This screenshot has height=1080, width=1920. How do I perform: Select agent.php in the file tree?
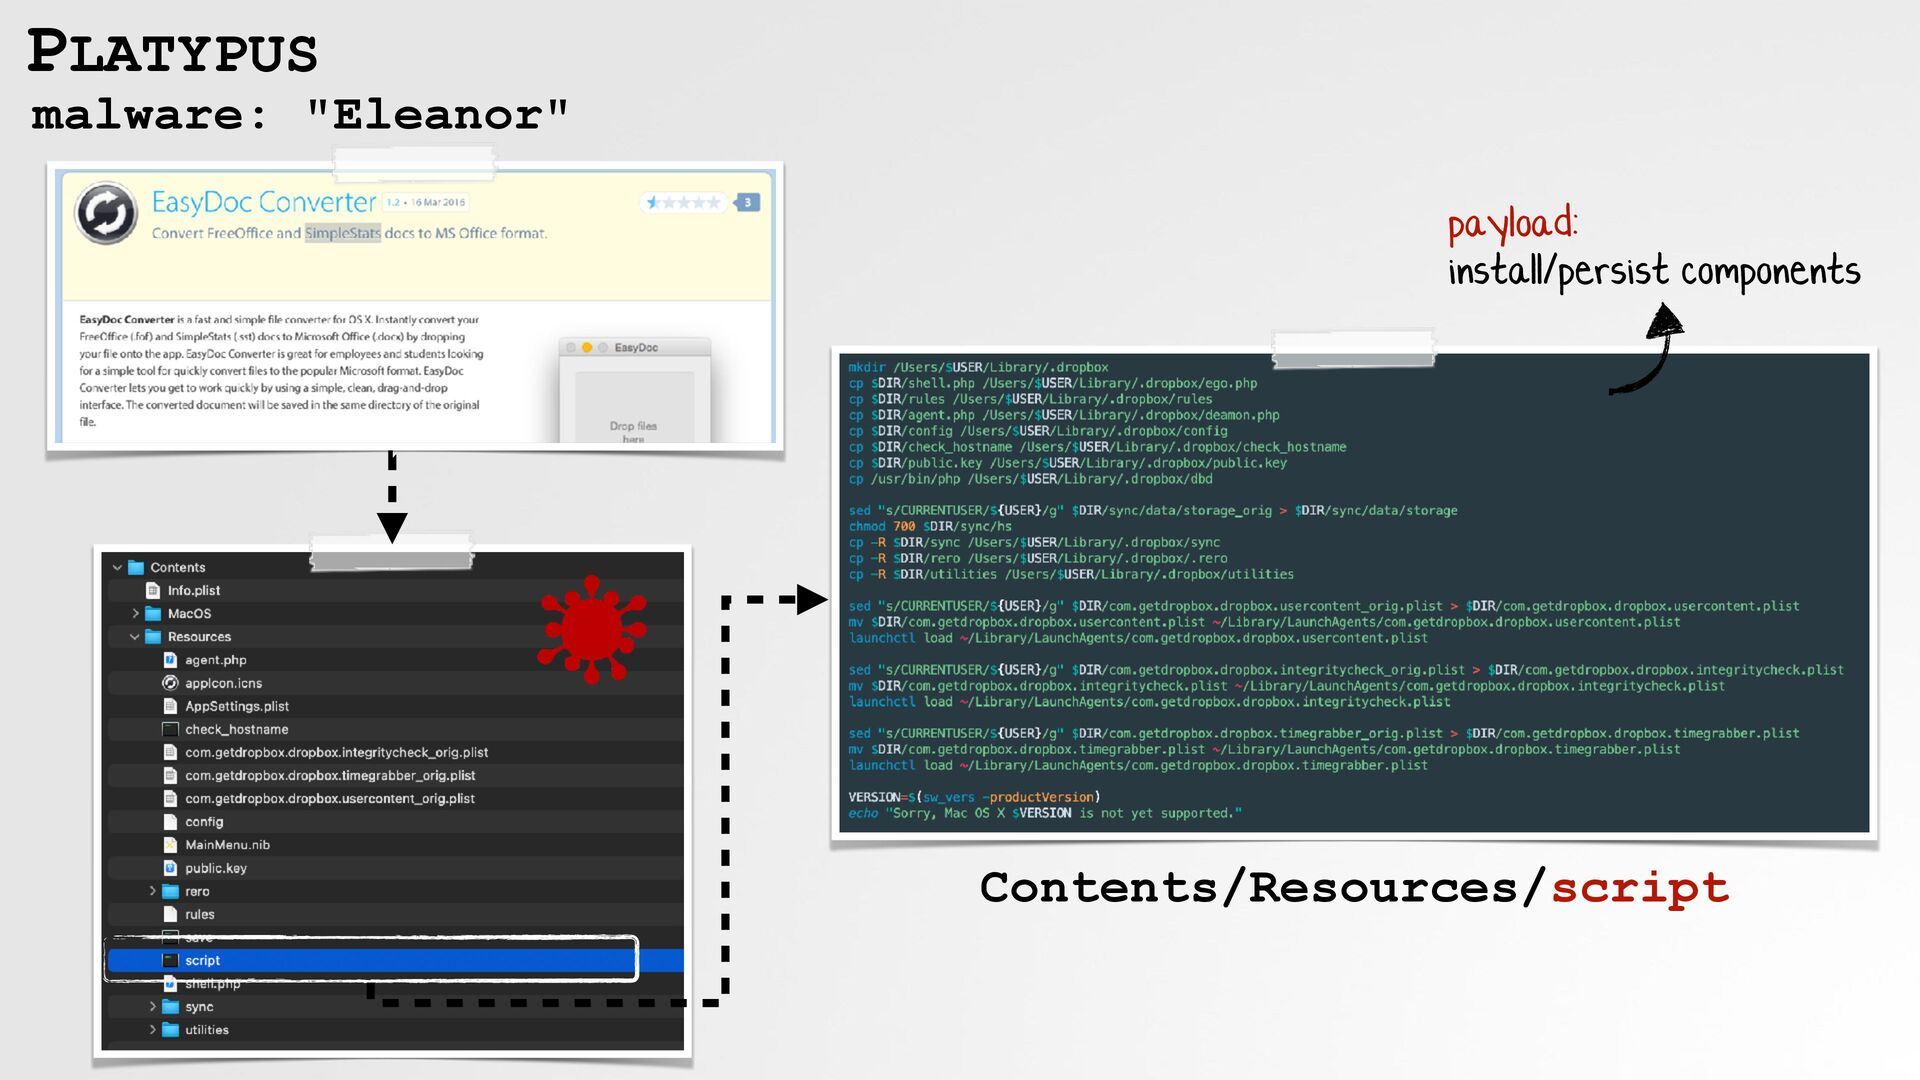coord(215,660)
